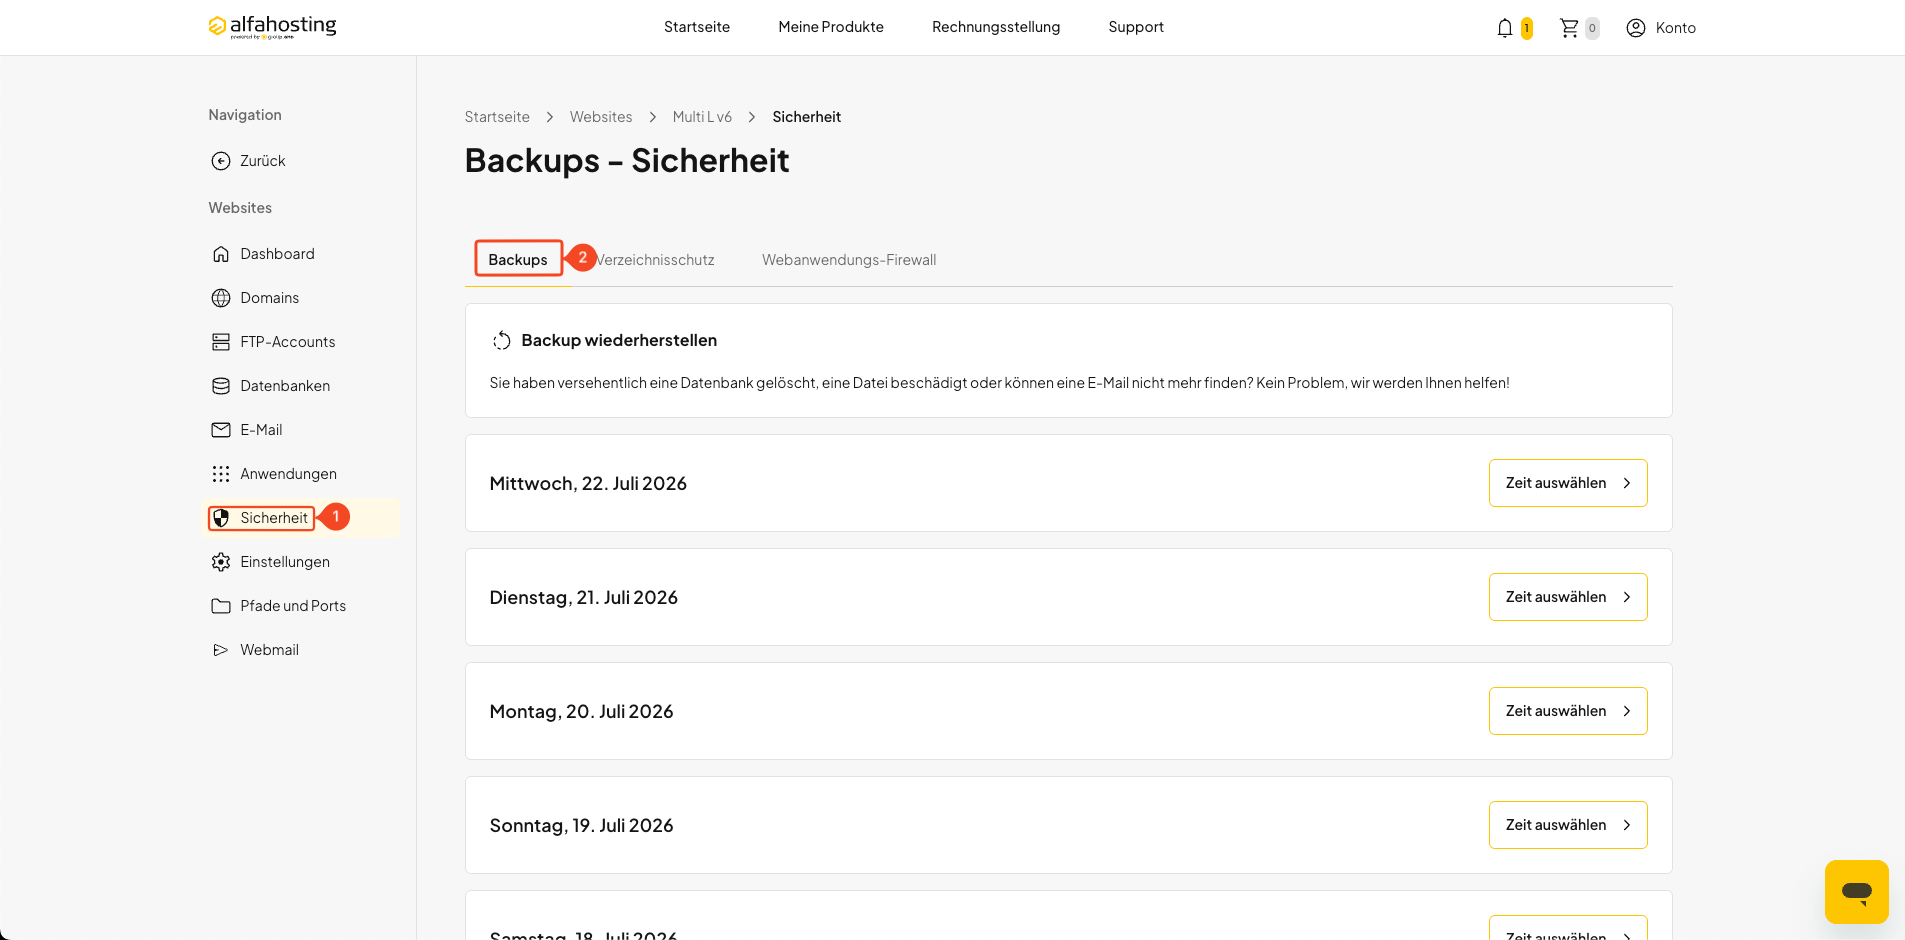Click the cart count badge 0

click(x=1592, y=28)
